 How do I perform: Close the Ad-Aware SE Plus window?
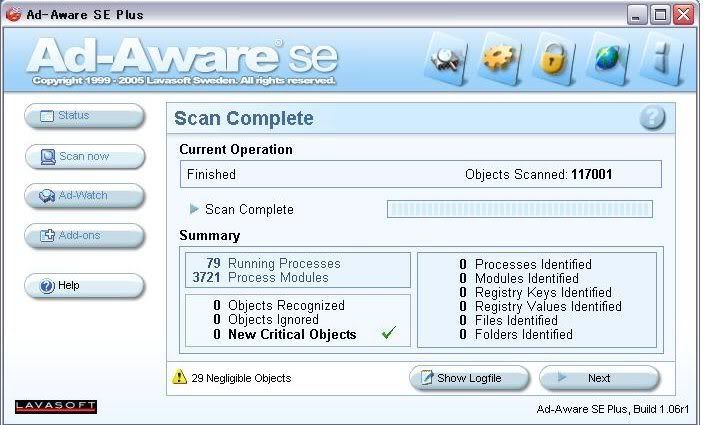click(x=684, y=15)
